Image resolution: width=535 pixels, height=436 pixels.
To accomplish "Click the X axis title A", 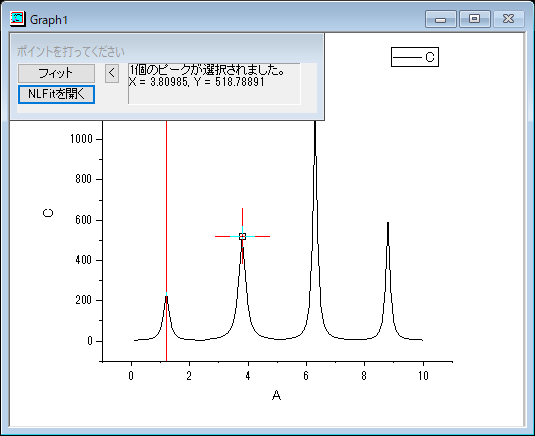I will [x=276, y=395].
